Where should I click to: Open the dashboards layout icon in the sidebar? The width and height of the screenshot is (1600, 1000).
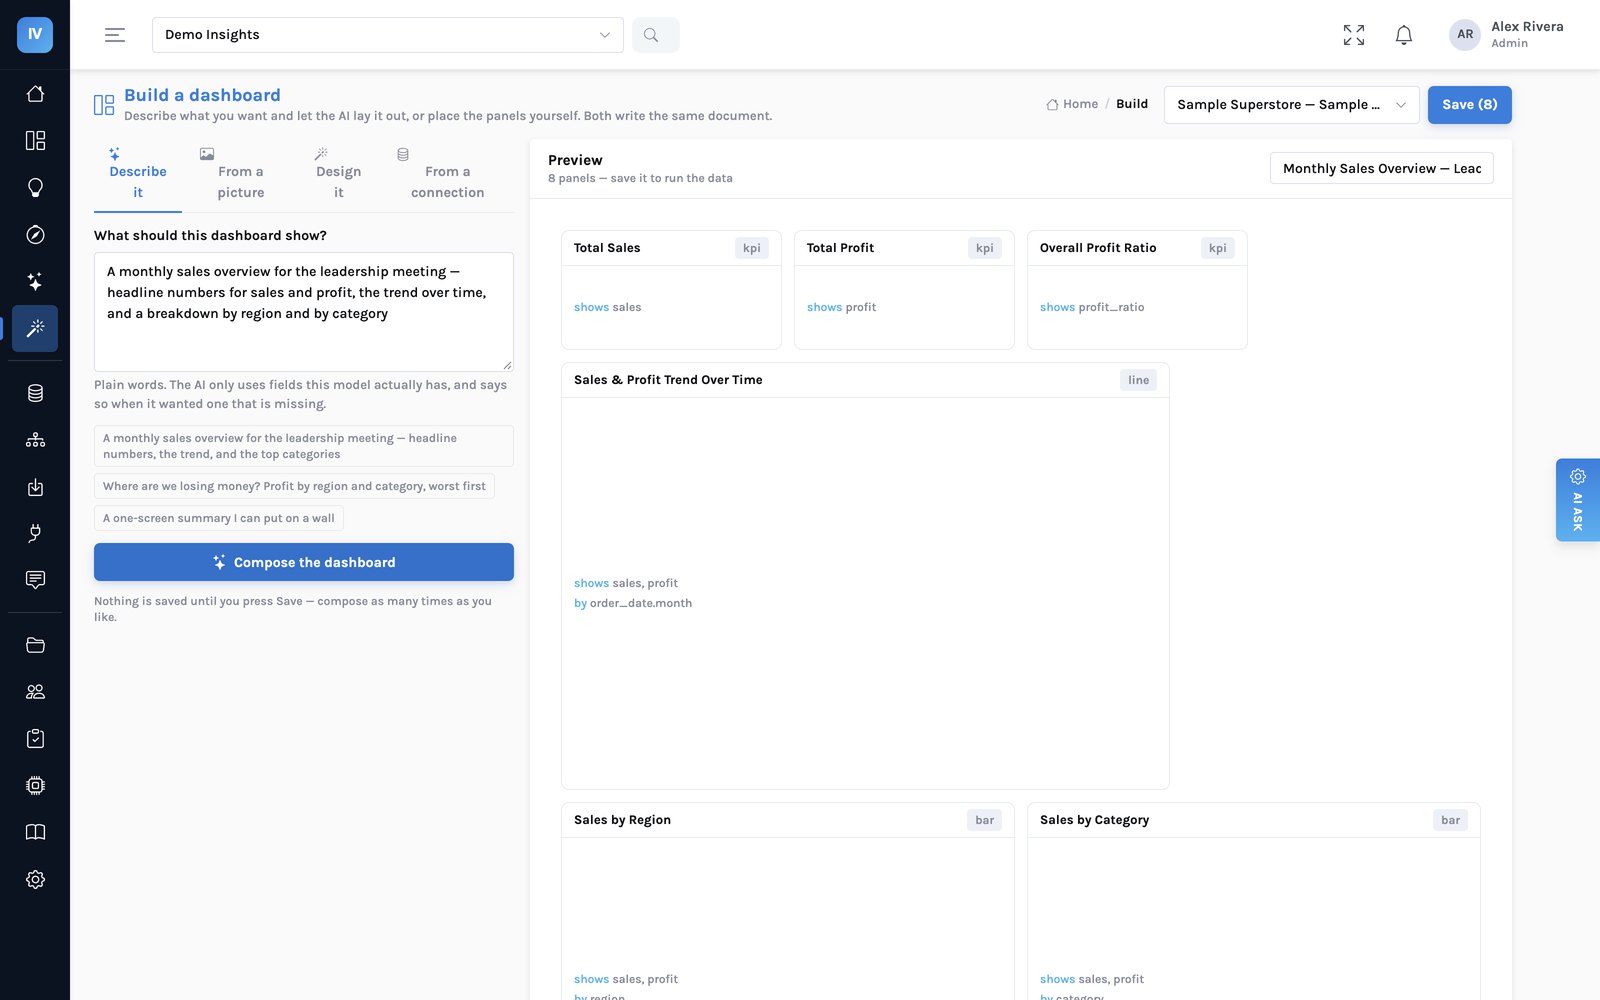click(x=35, y=140)
